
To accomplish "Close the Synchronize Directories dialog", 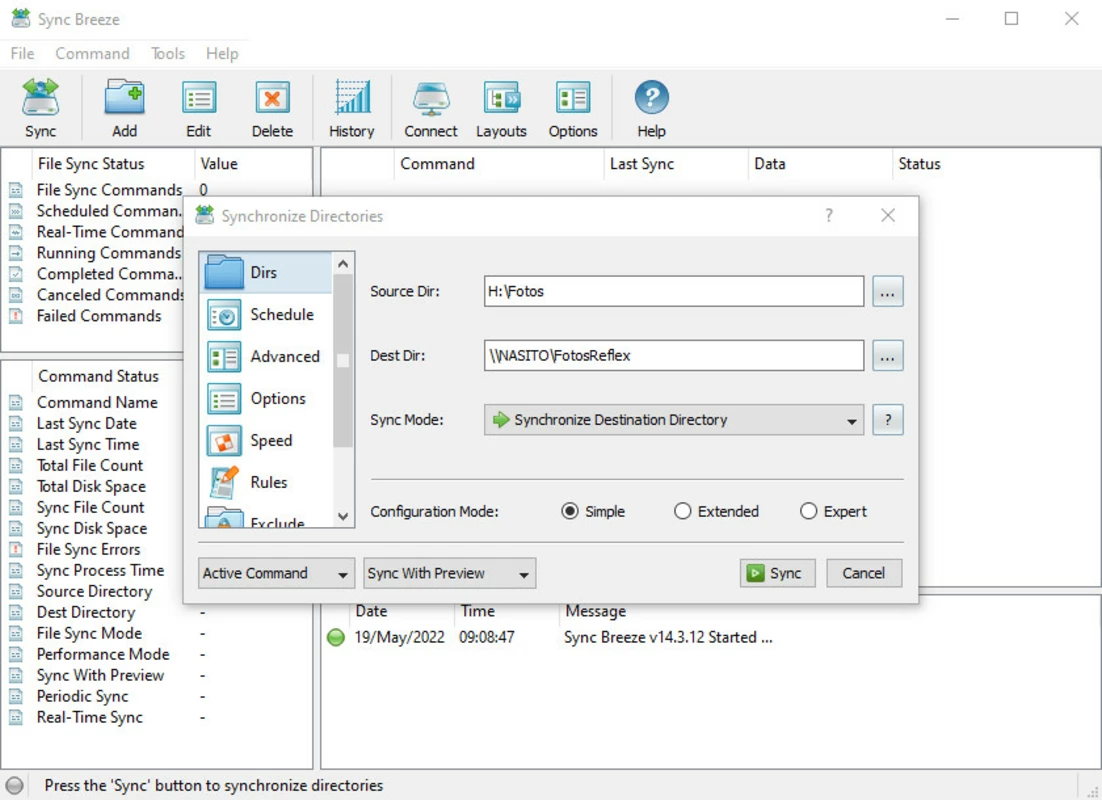I will [888, 216].
